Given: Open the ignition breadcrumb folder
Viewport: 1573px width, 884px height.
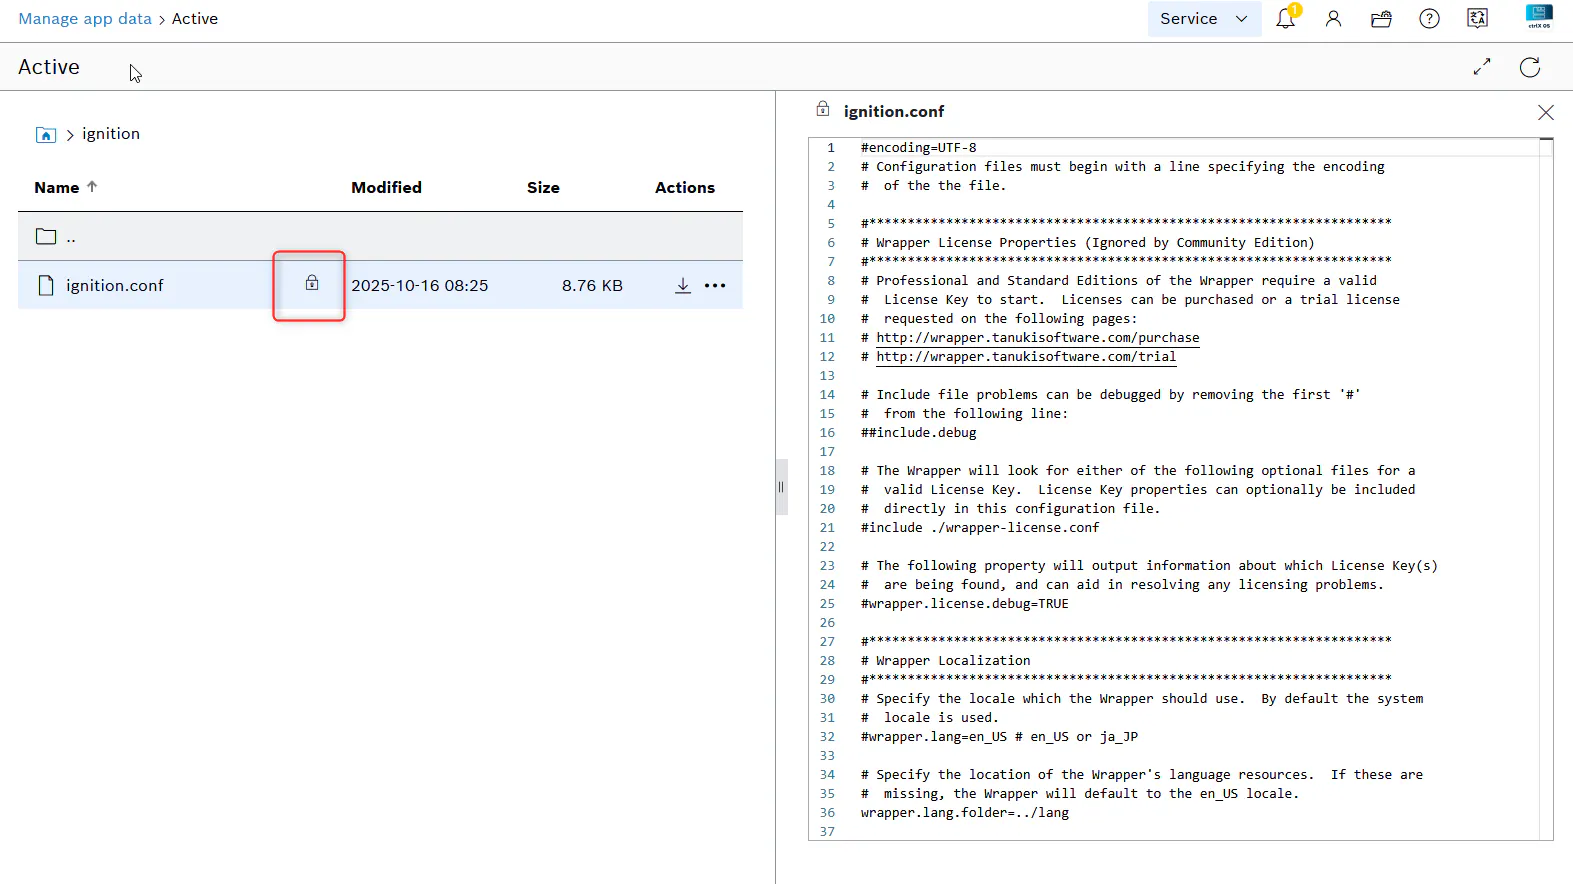Looking at the screenshot, I should coord(111,134).
